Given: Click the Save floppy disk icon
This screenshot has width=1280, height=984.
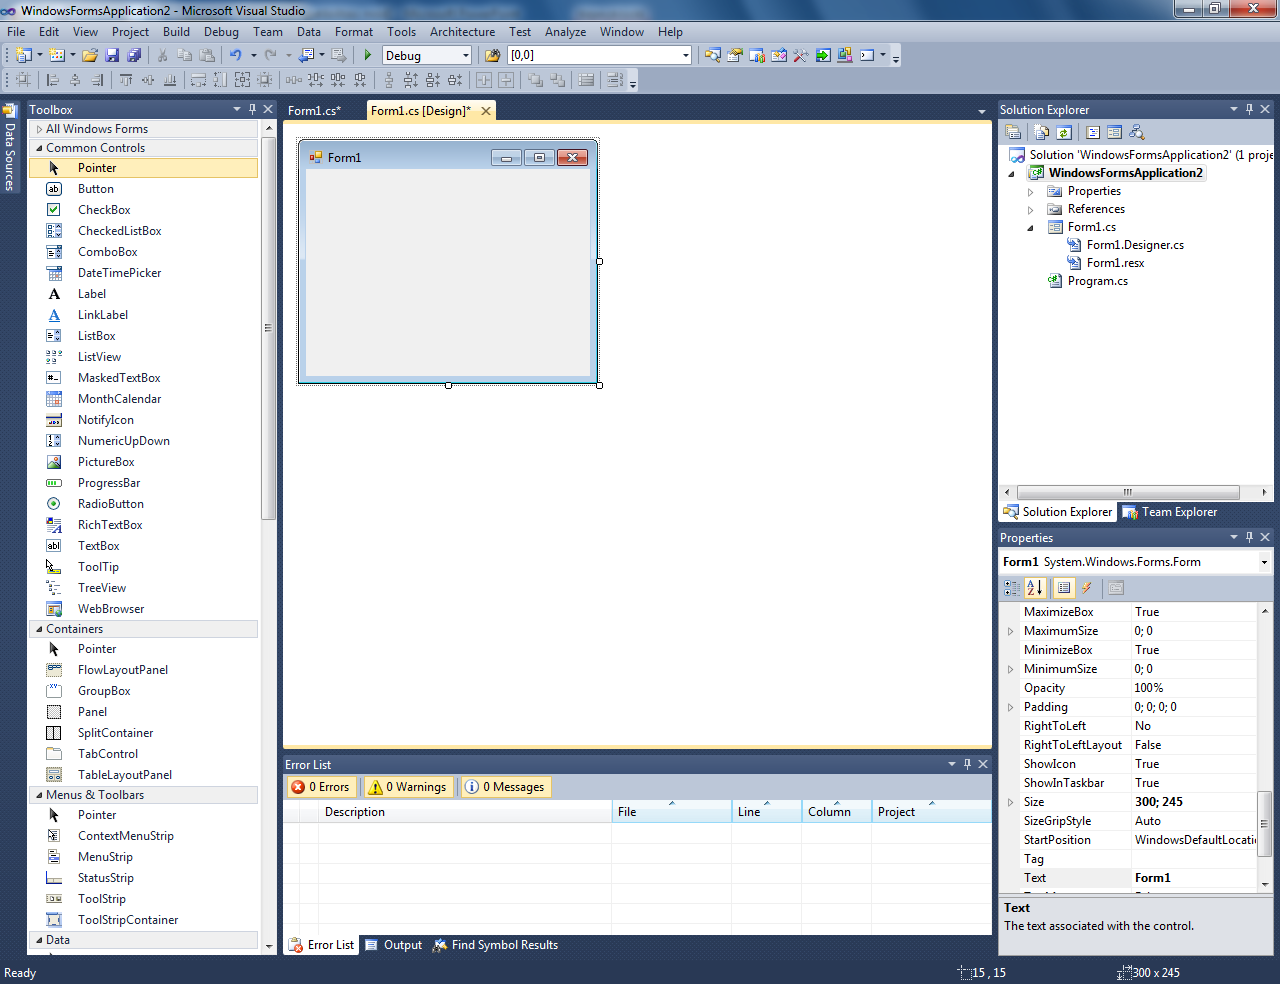Looking at the screenshot, I should point(112,55).
